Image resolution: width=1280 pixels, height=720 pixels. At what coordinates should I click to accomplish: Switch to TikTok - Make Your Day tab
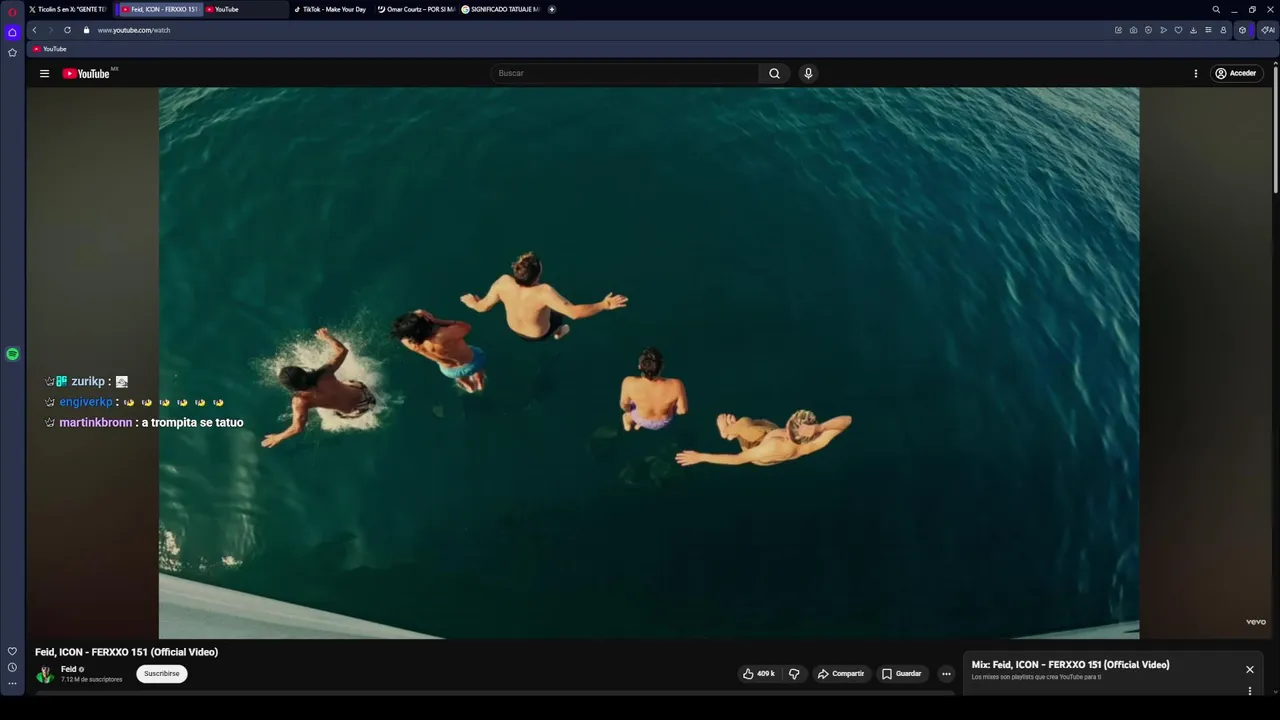[x=331, y=9]
